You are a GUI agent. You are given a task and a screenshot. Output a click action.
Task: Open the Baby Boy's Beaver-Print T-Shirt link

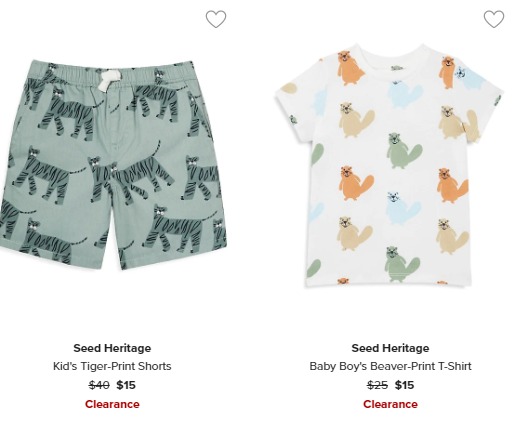pos(390,366)
